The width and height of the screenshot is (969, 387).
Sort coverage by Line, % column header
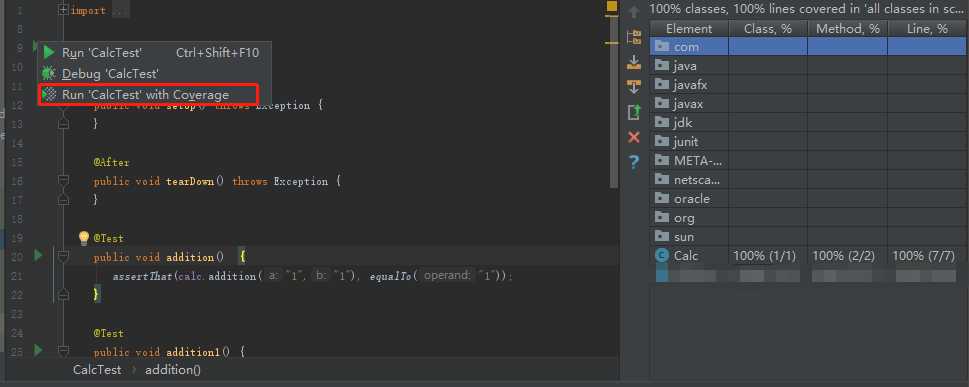(928, 28)
